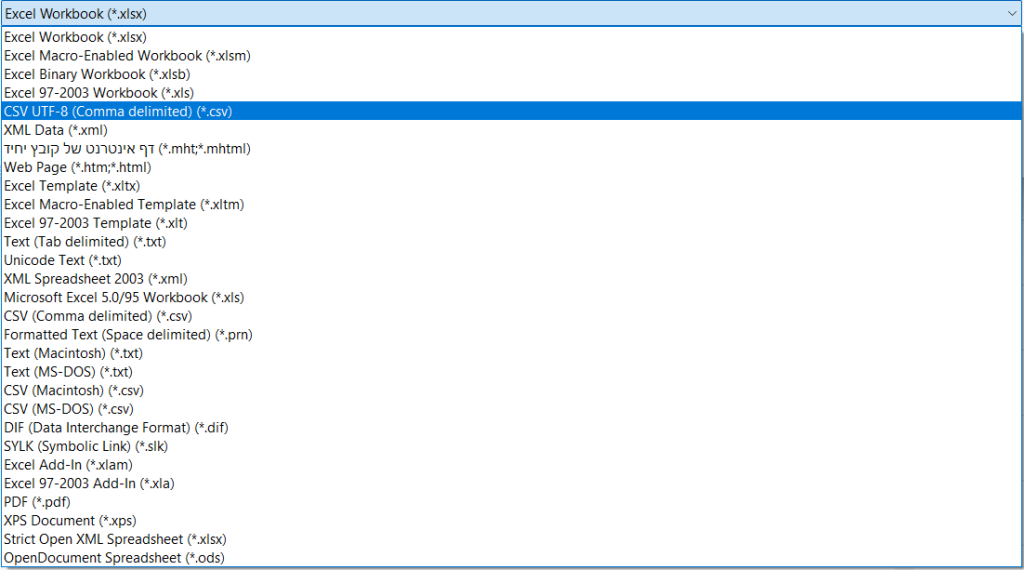Select Formatted Text (Space delimited) (*.prn)
The height and width of the screenshot is (570, 1024).
tap(128, 334)
